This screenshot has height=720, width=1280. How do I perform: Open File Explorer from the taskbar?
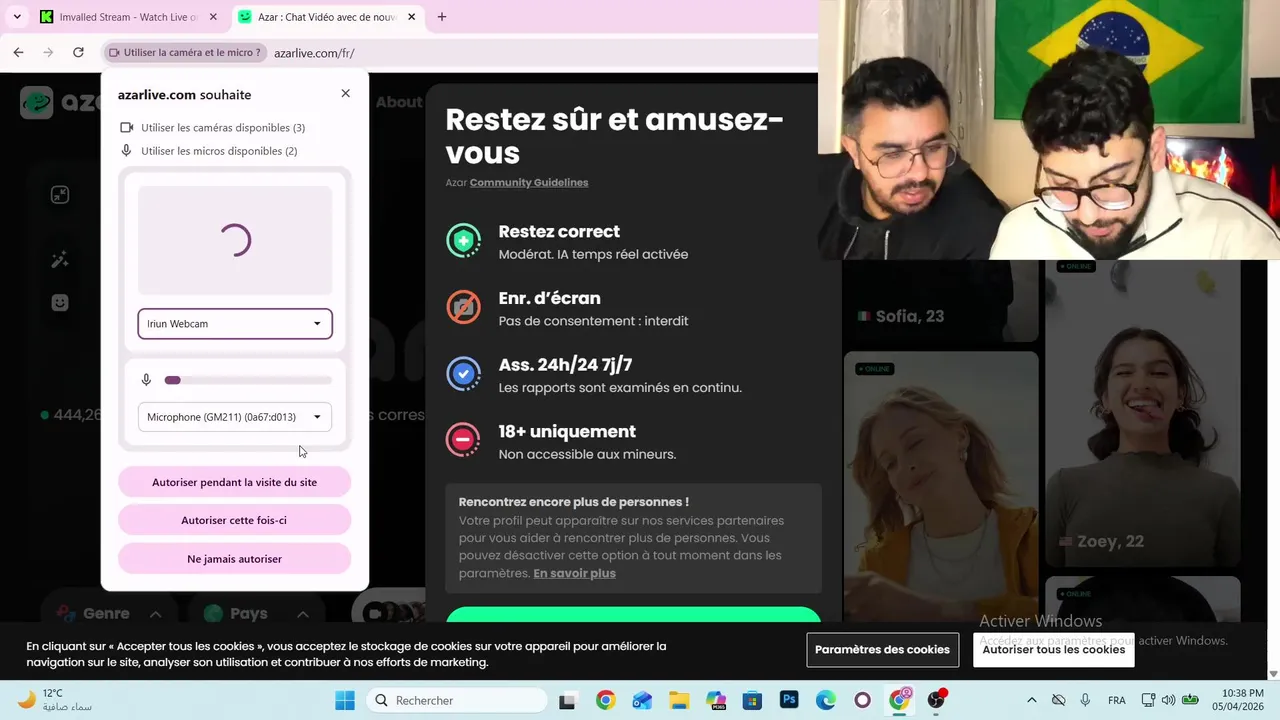679,700
